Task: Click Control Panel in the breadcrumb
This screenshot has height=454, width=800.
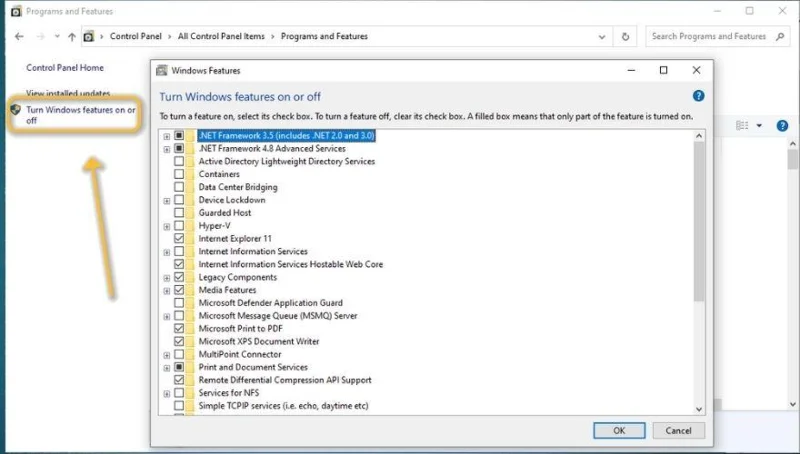Action: pos(136,36)
